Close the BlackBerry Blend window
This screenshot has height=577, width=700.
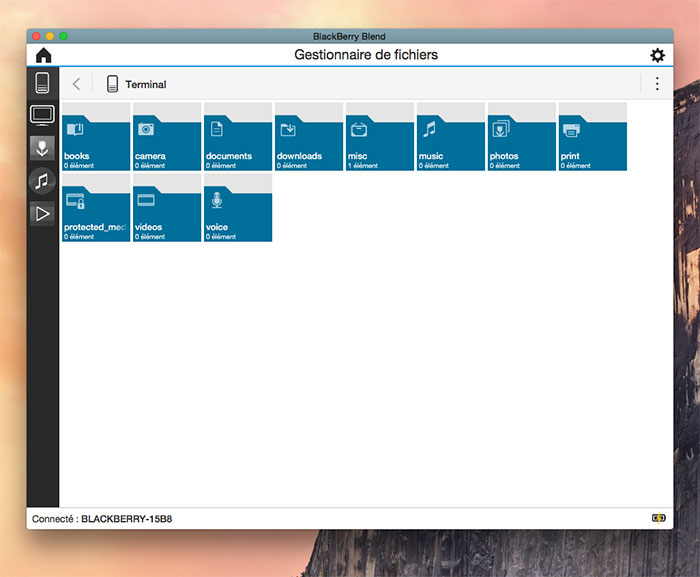pos(37,36)
